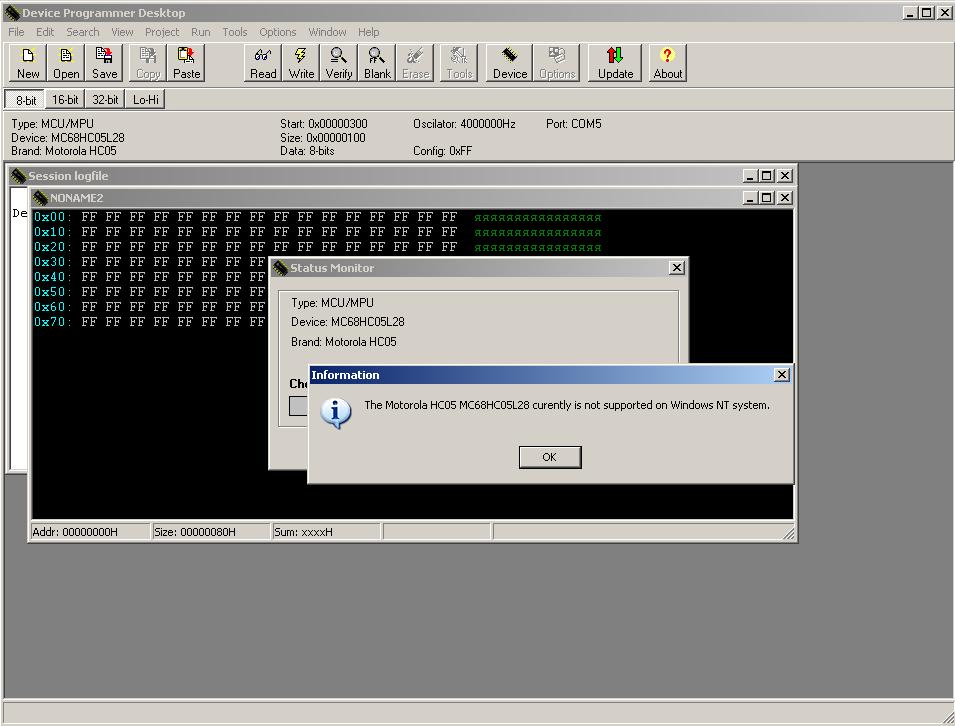
Task: Open the Device selection icon
Action: click(x=509, y=62)
